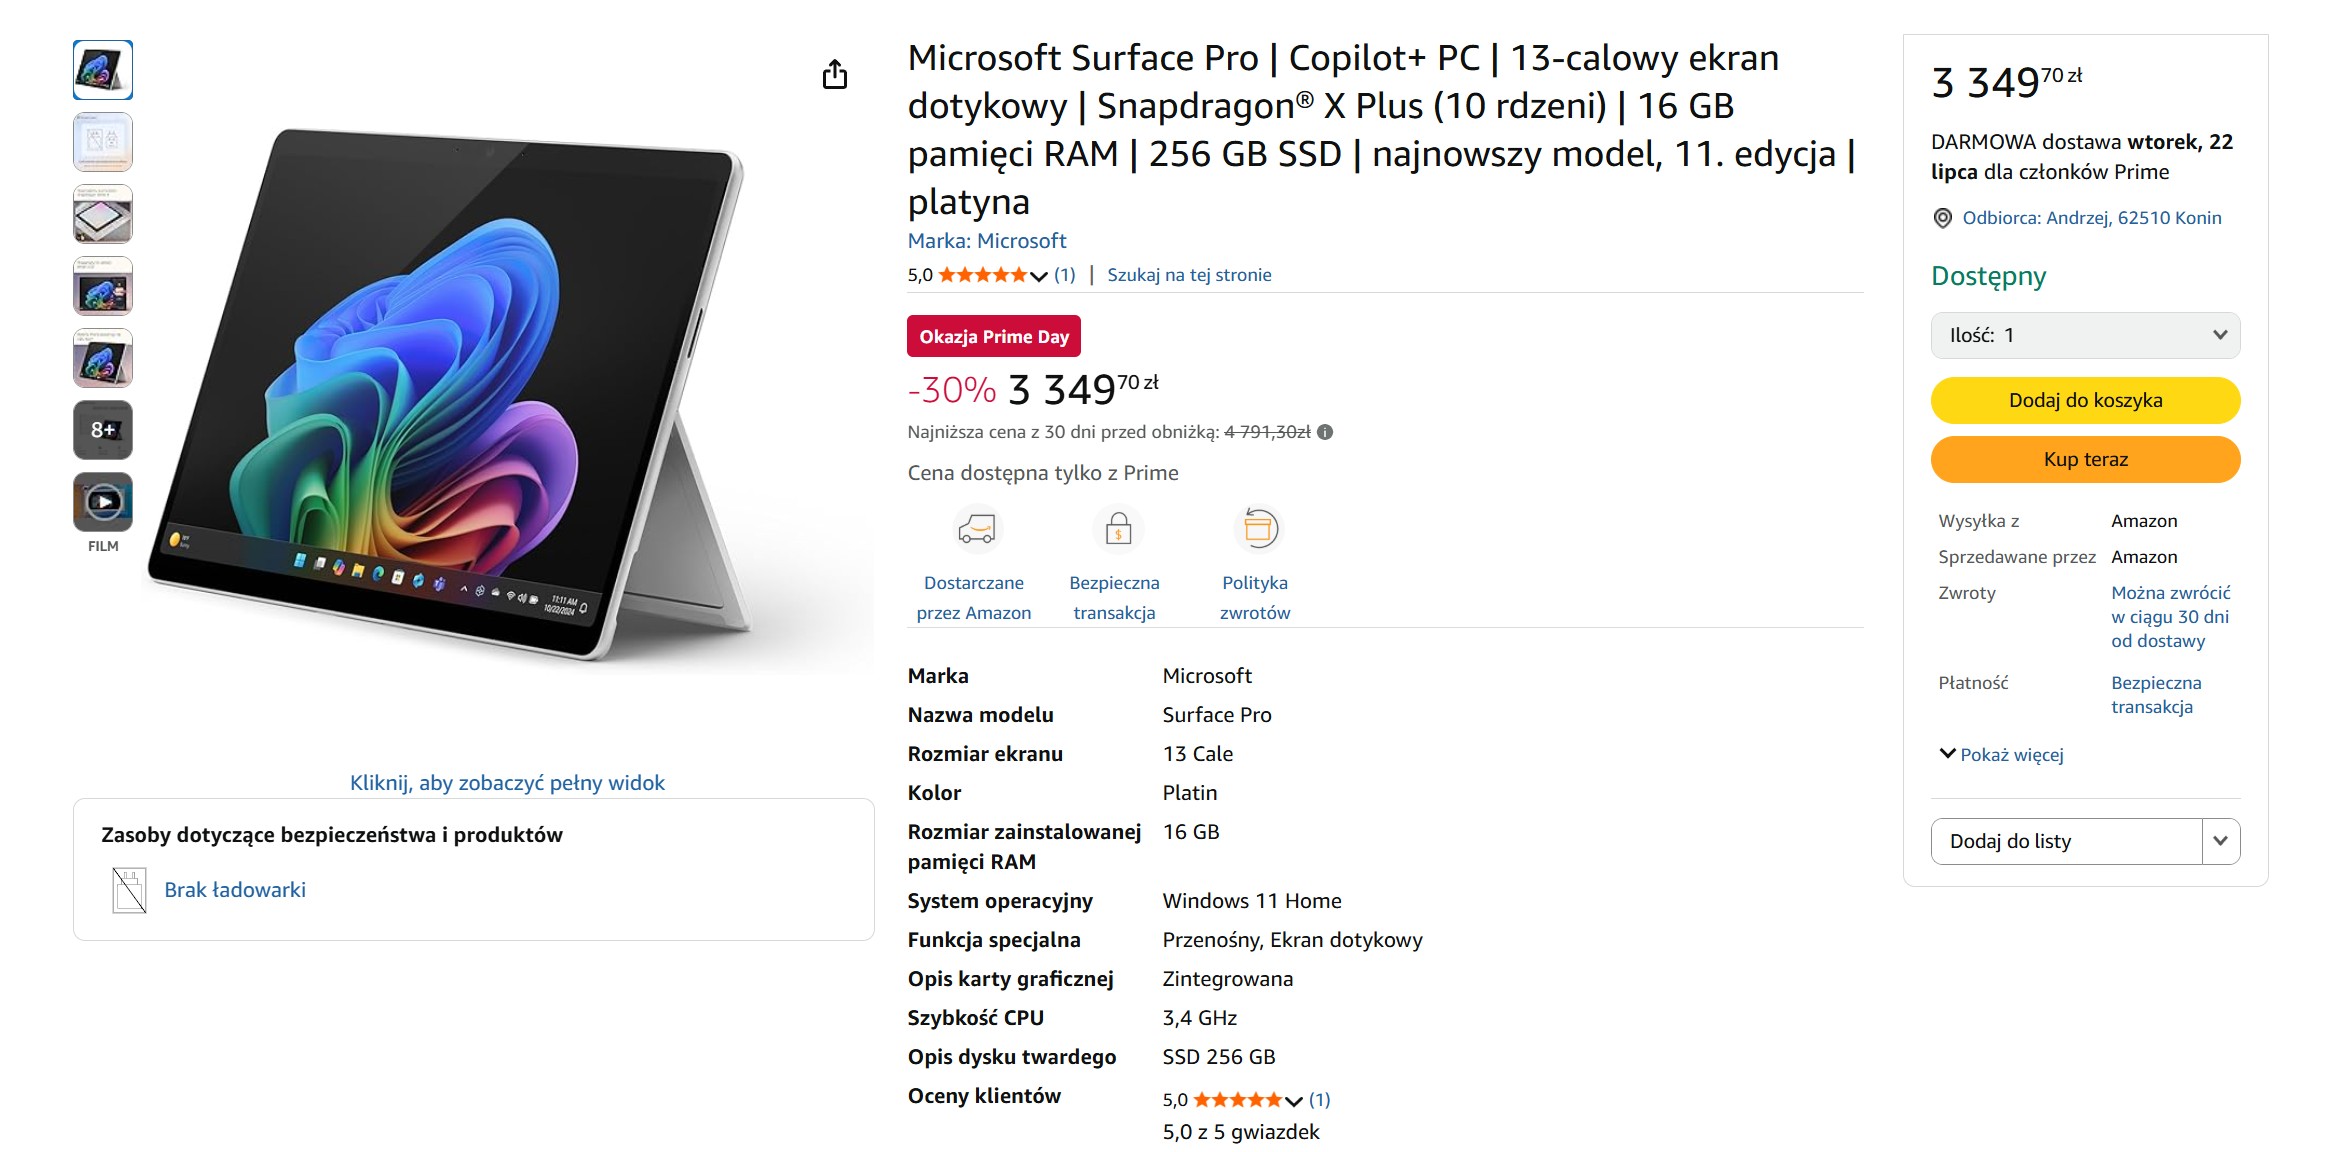Click the returns icon above 'Polityka zwrotów'
This screenshot has height=1152, width=2329.
click(1258, 529)
